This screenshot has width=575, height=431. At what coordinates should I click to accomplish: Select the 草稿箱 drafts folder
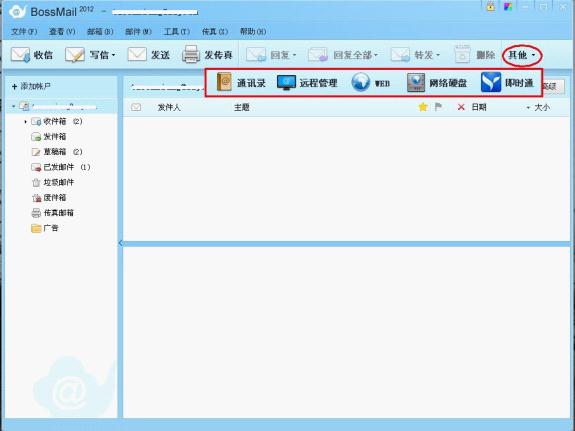[x=55, y=151]
